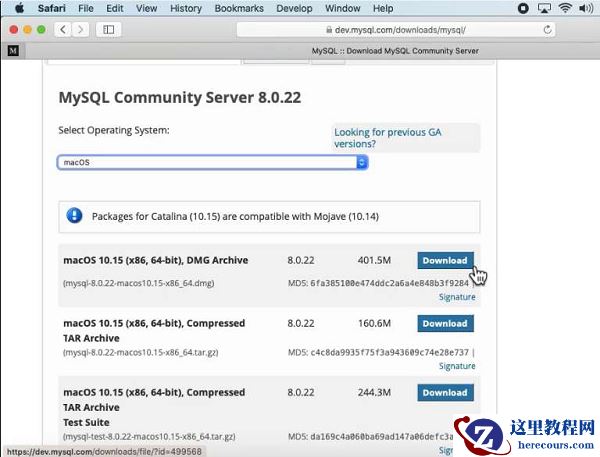Image resolution: width=600 pixels, height=457 pixels.
Task: Click the DMG Archive package title
Action: pos(156,260)
